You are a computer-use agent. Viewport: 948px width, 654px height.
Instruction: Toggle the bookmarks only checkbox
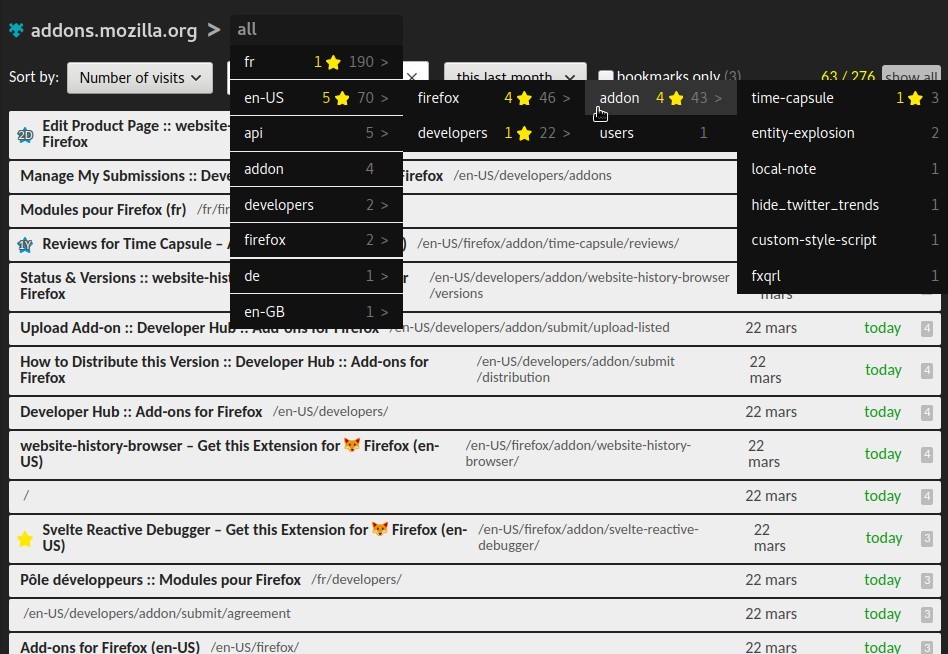[606, 75]
